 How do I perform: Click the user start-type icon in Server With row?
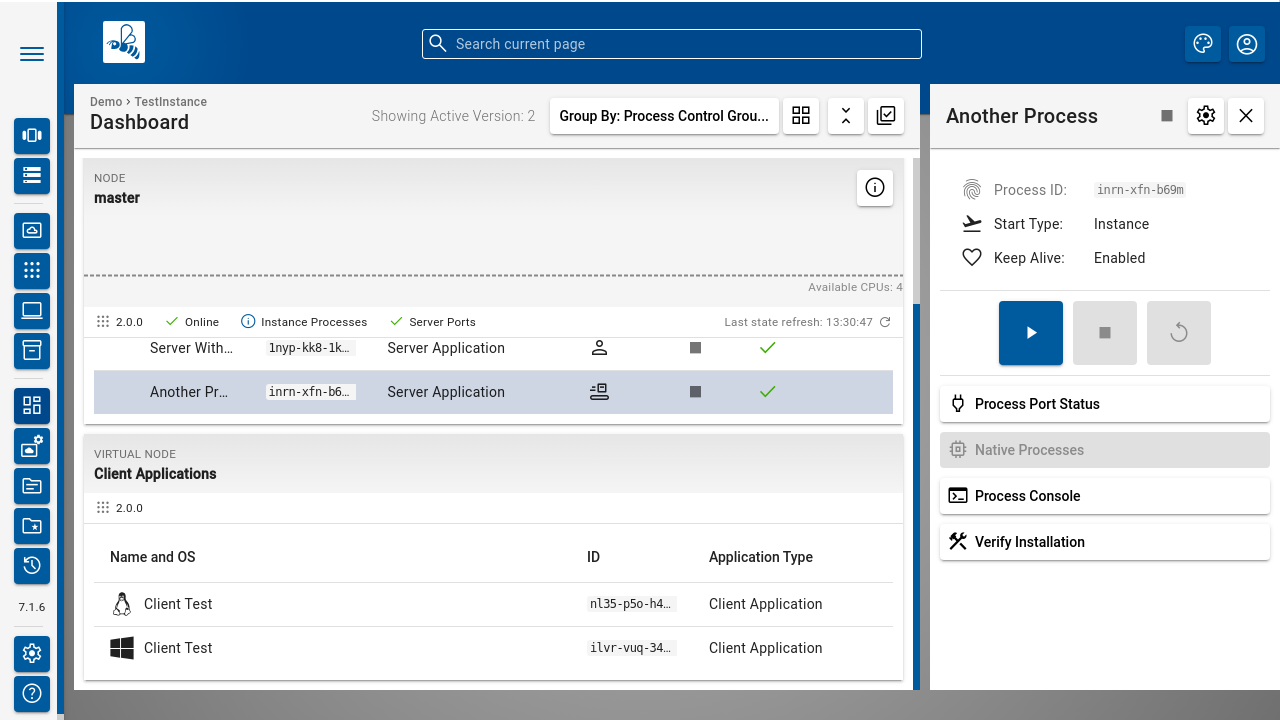(599, 348)
